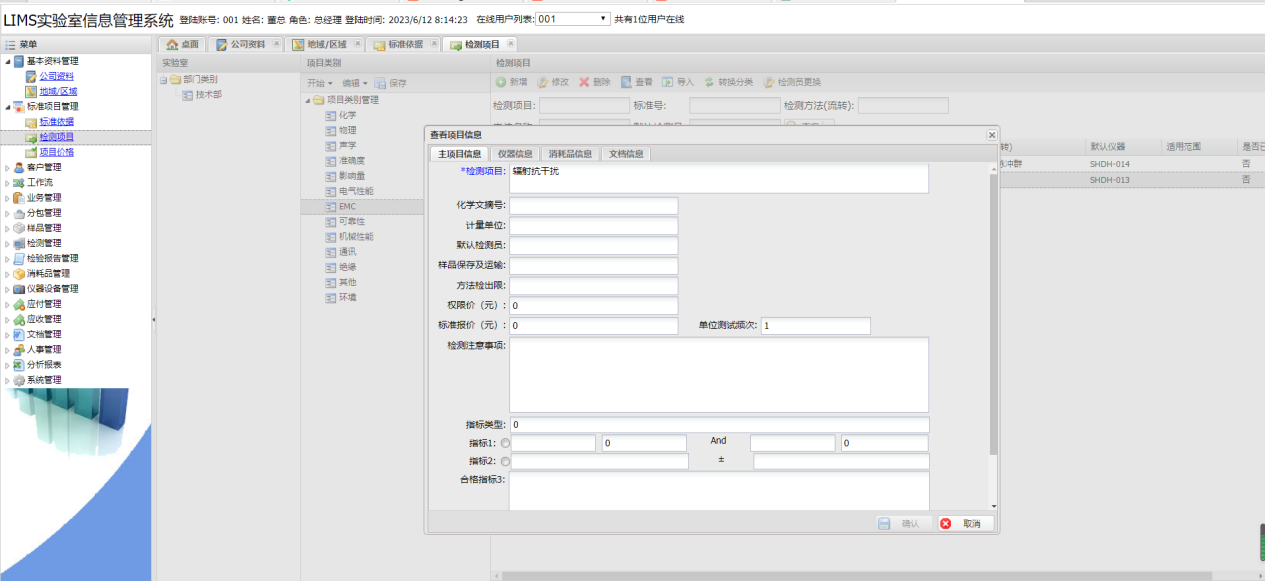Select 可靠性 category in project tree
1265x581 pixels.
(352, 221)
